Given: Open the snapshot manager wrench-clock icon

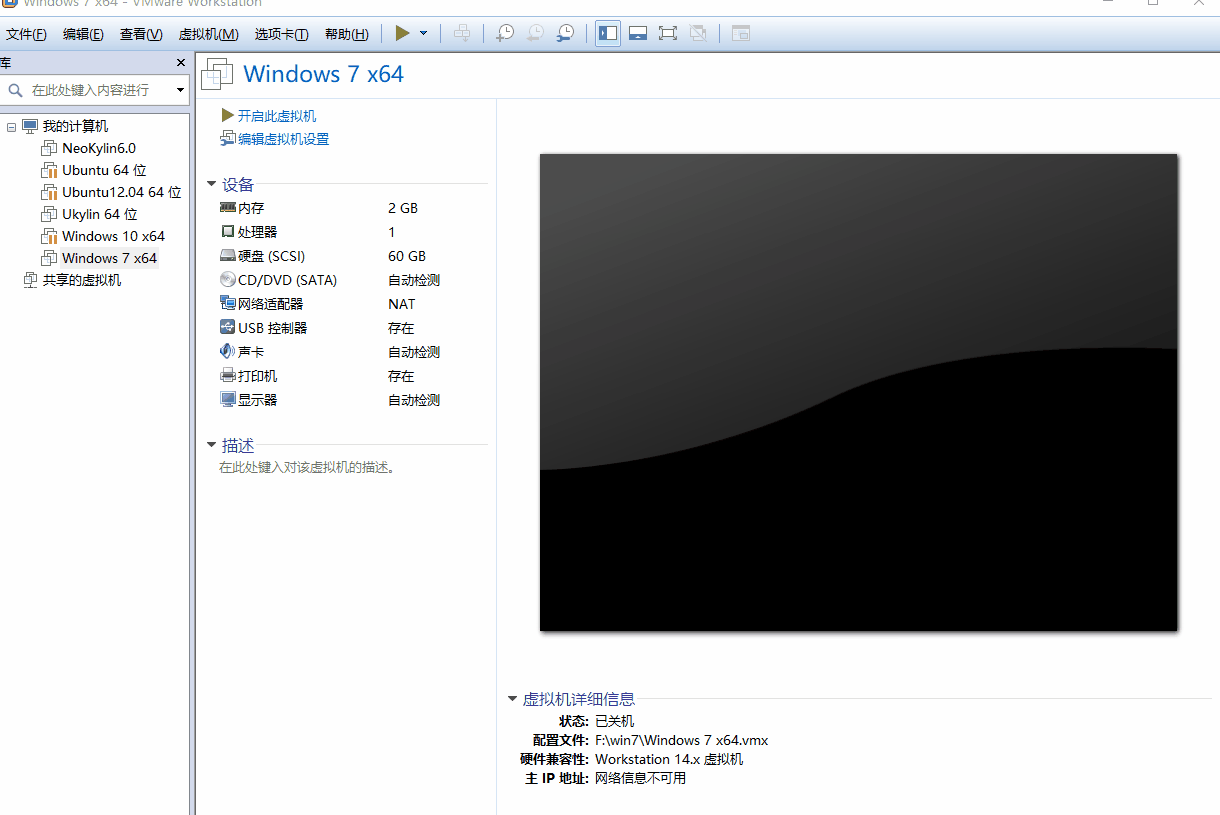Looking at the screenshot, I should pyautogui.click(x=565, y=33).
